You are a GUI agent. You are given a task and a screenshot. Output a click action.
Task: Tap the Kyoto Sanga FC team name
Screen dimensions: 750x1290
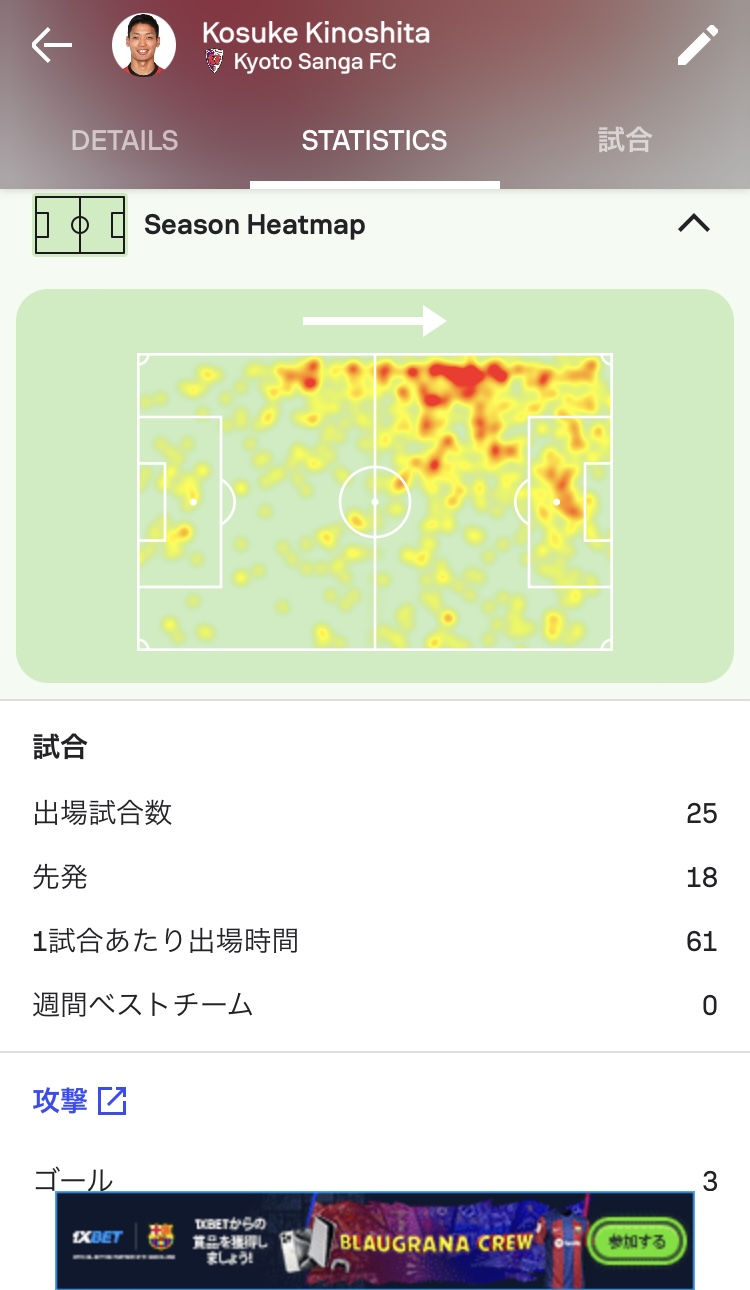tap(315, 62)
